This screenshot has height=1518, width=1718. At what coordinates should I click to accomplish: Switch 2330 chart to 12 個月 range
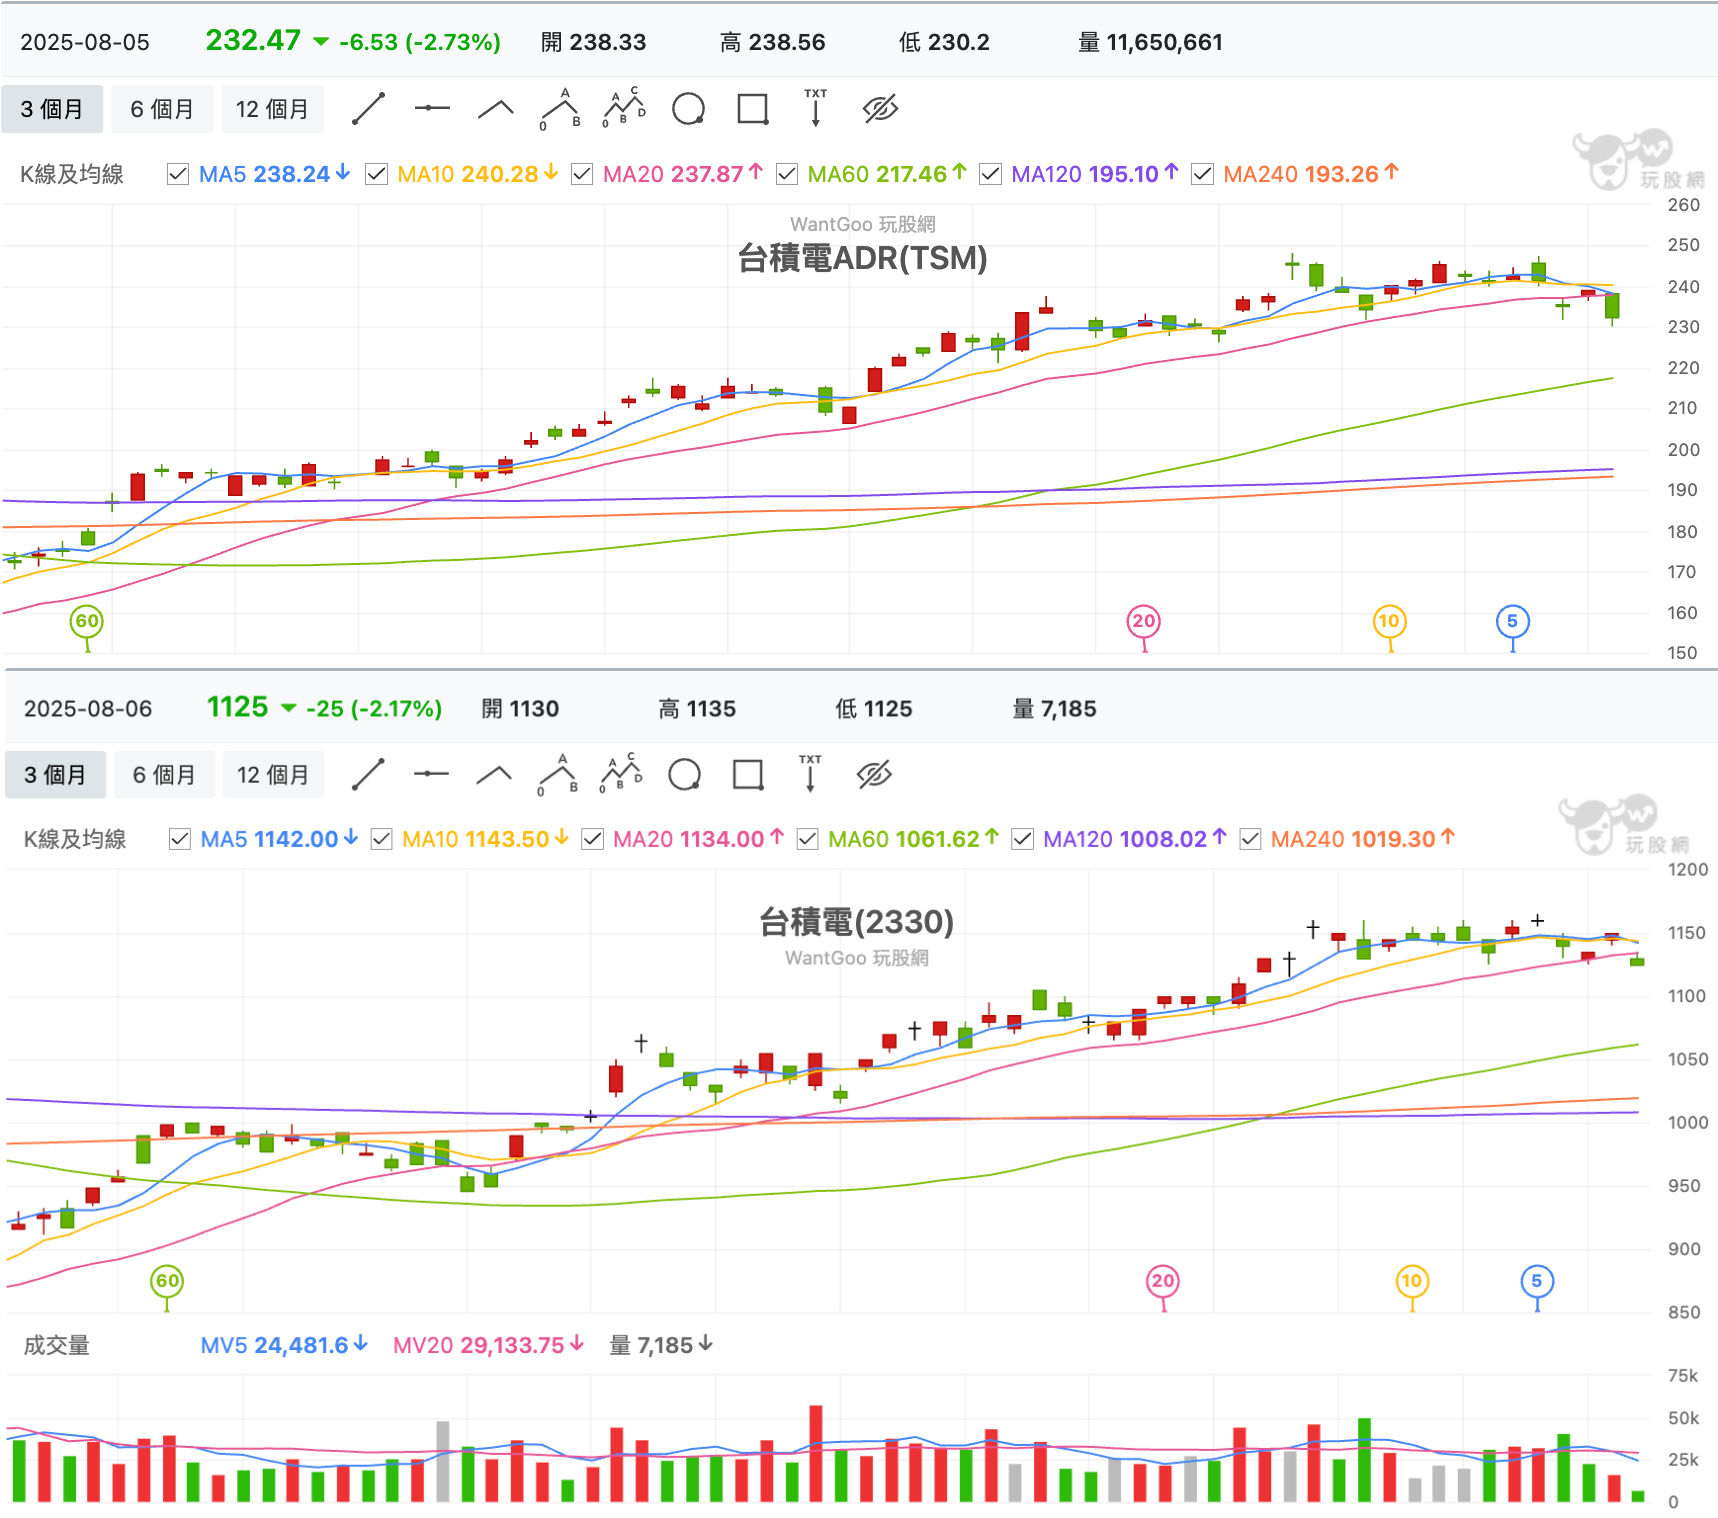coord(272,775)
